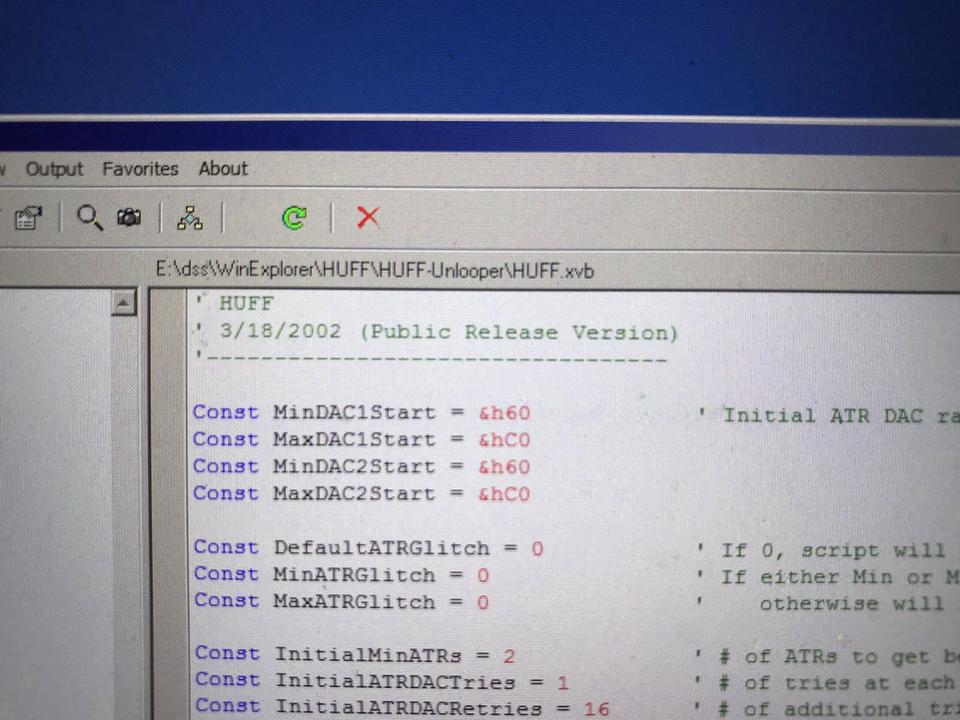Click the MaxDAC2Start value &hC0
This screenshot has height=720, width=960.
coord(503,494)
